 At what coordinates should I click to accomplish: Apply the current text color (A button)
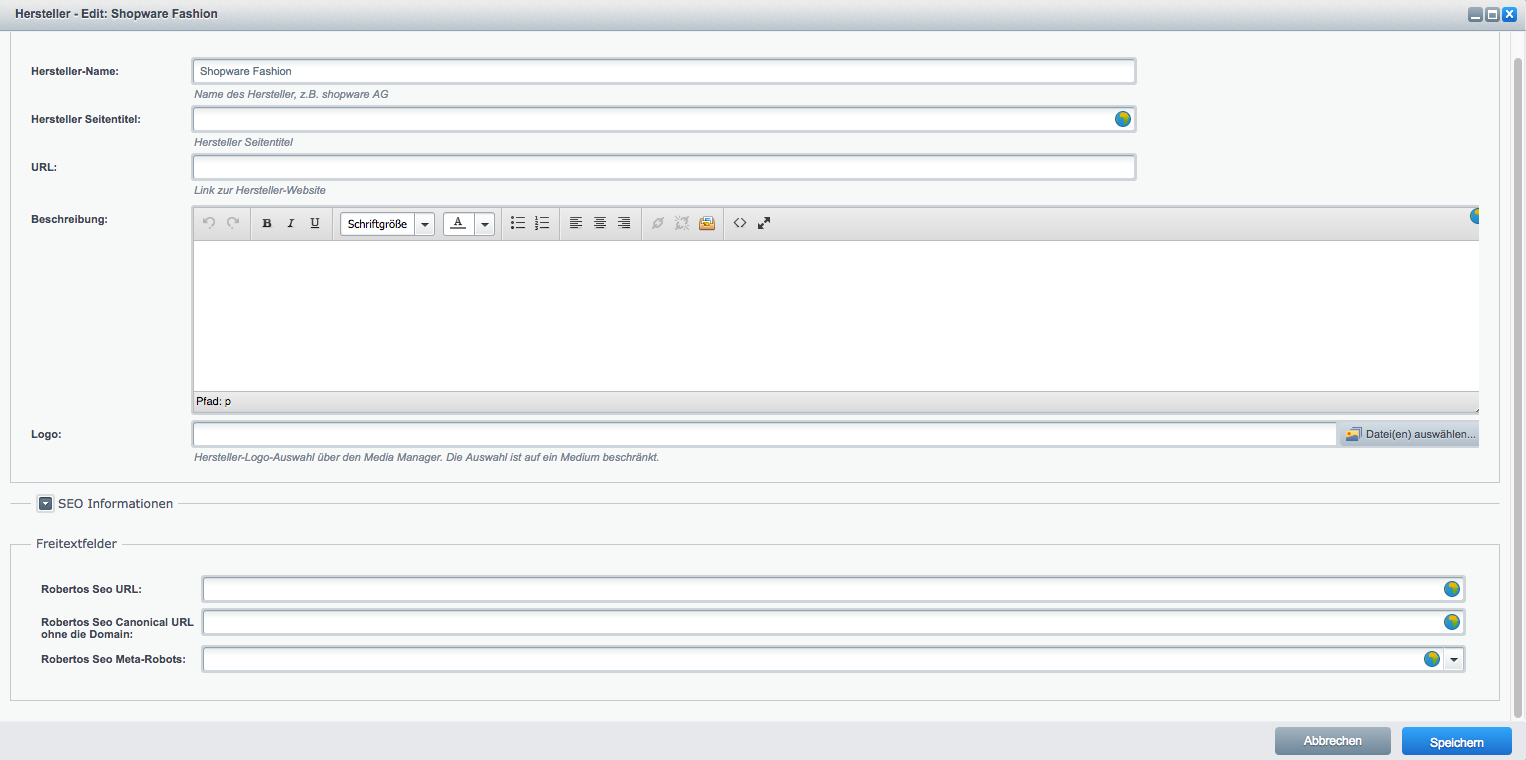(458, 224)
